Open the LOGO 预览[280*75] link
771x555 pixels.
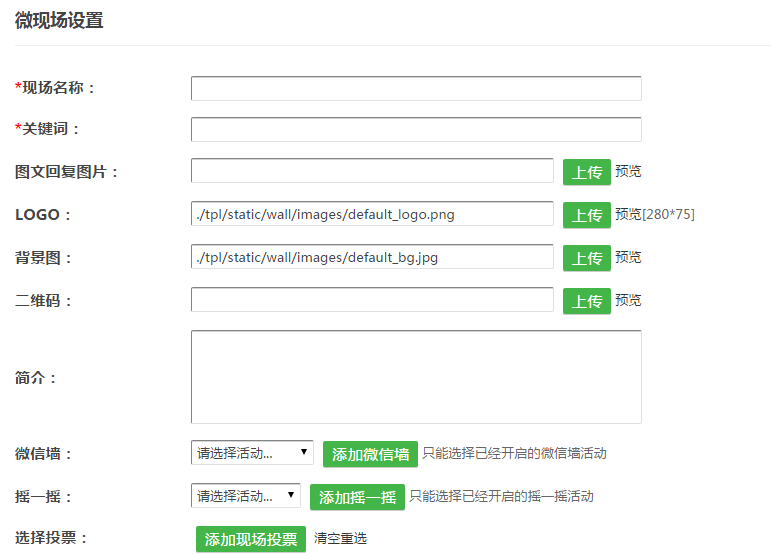coord(654,214)
